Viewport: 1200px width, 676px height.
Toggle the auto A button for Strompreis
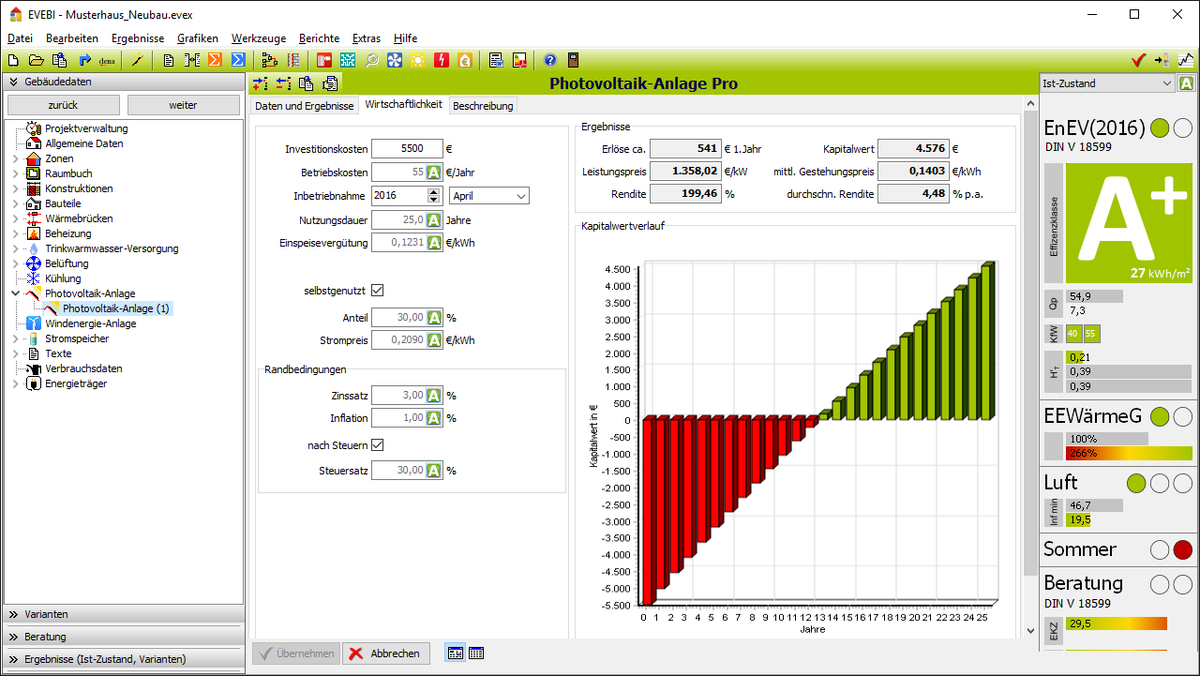point(434,340)
